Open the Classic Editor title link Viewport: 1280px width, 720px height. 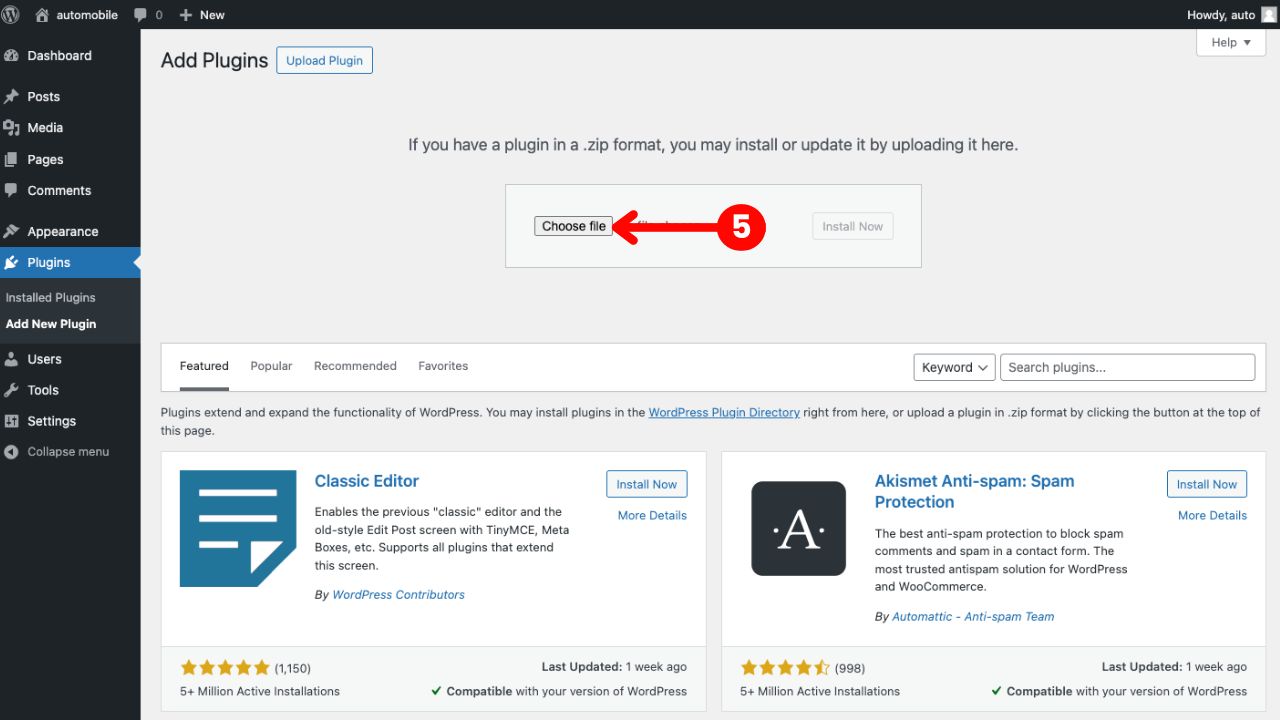367,481
